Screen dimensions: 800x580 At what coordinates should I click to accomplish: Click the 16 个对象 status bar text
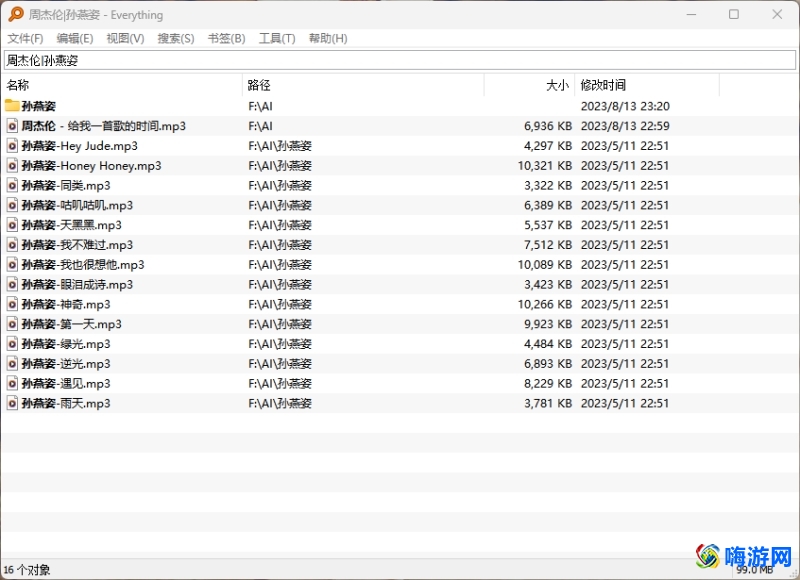click(27, 570)
